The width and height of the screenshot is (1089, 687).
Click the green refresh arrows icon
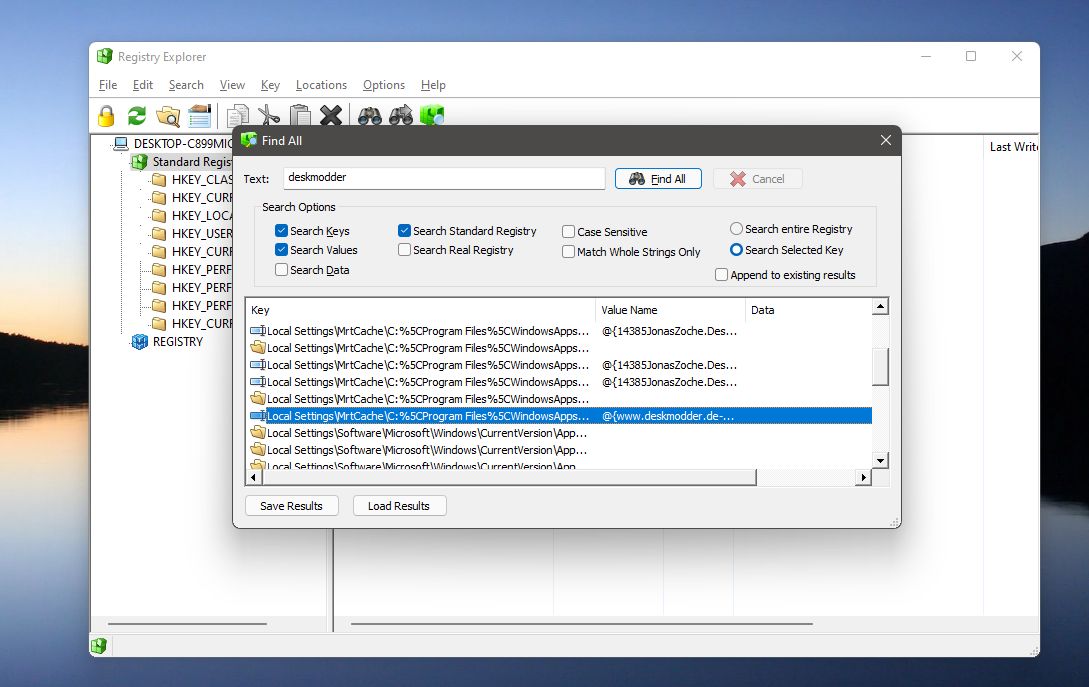point(137,116)
